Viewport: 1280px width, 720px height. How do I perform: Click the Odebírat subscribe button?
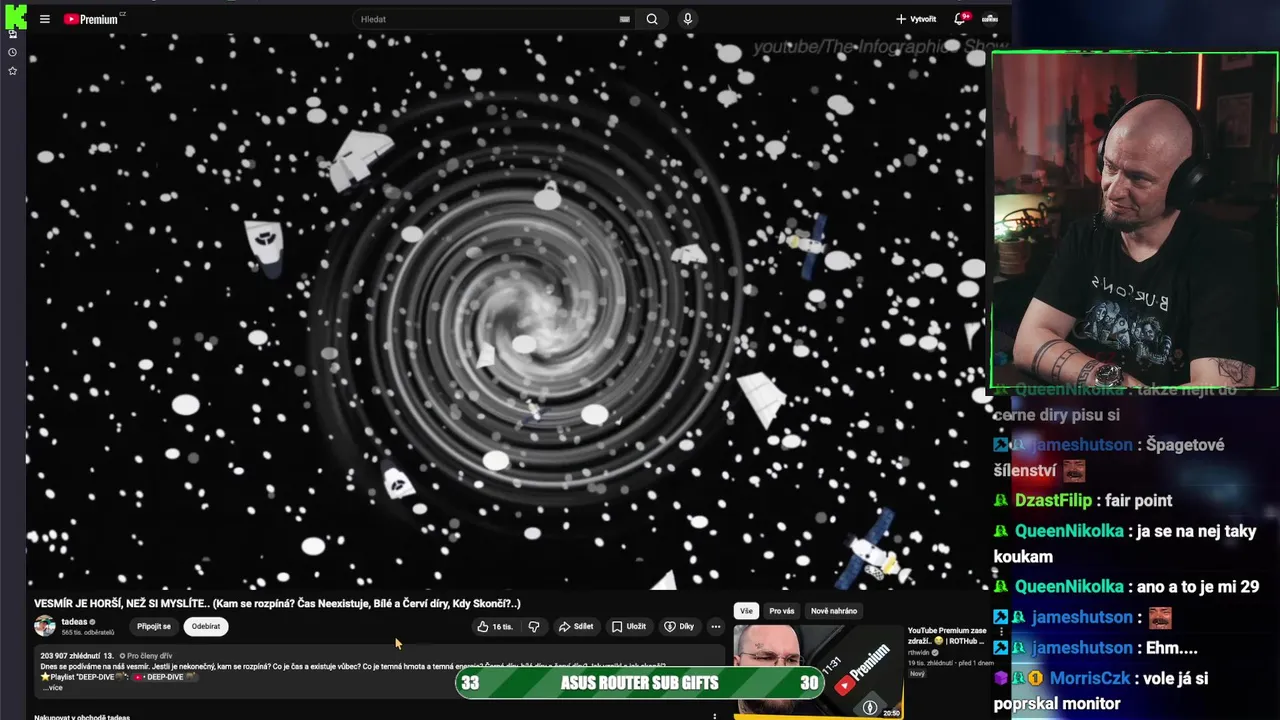coord(206,626)
